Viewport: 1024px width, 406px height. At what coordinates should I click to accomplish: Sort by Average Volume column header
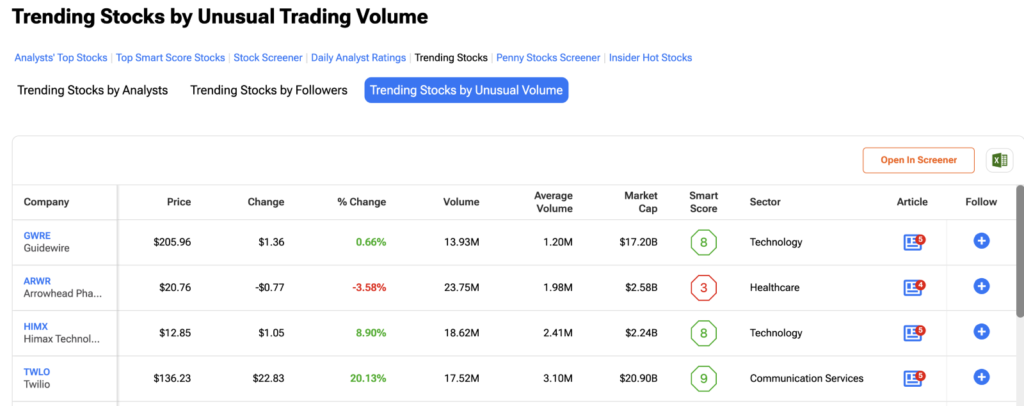point(553,202)
